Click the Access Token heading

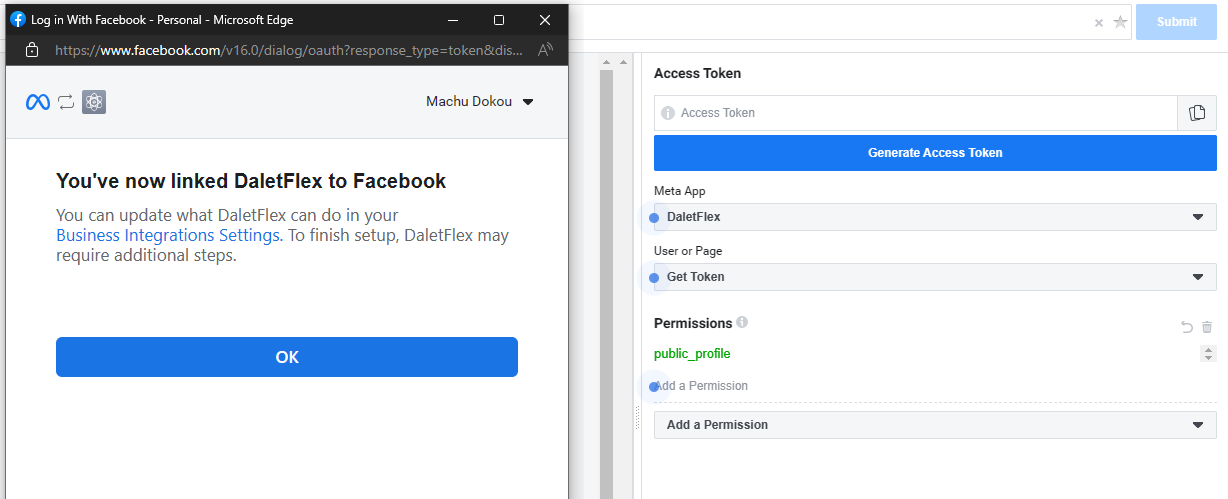click(697, 73)
